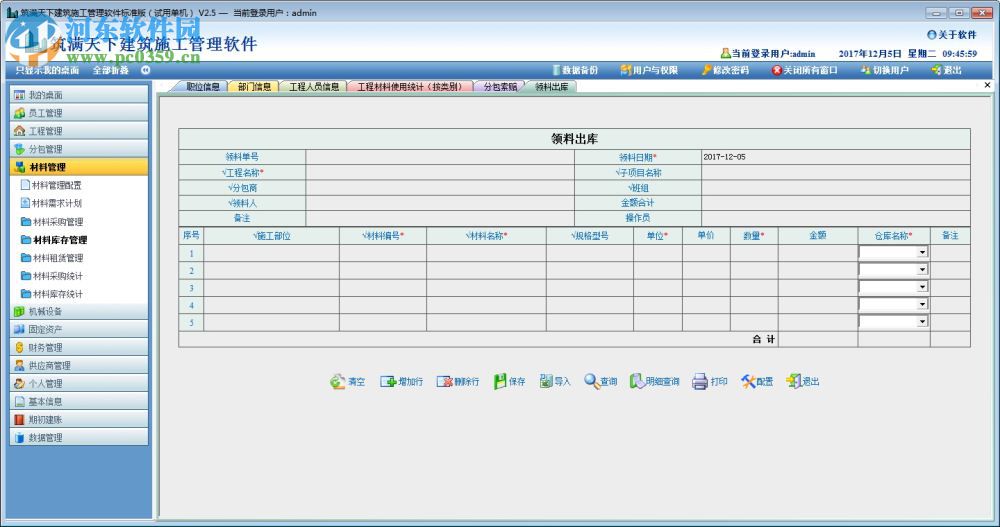Click 只显示我的桌面 button
The width and height of the screenshot is (1000, 527).
click(x=47, y=70)
